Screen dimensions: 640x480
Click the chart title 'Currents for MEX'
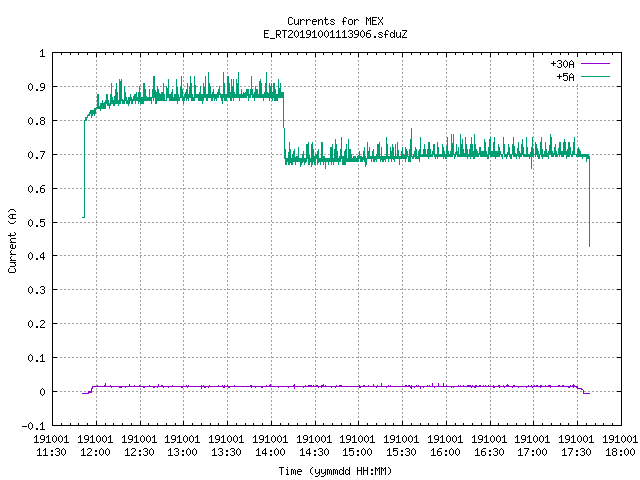pyautogui.click(x=335, y=21)
